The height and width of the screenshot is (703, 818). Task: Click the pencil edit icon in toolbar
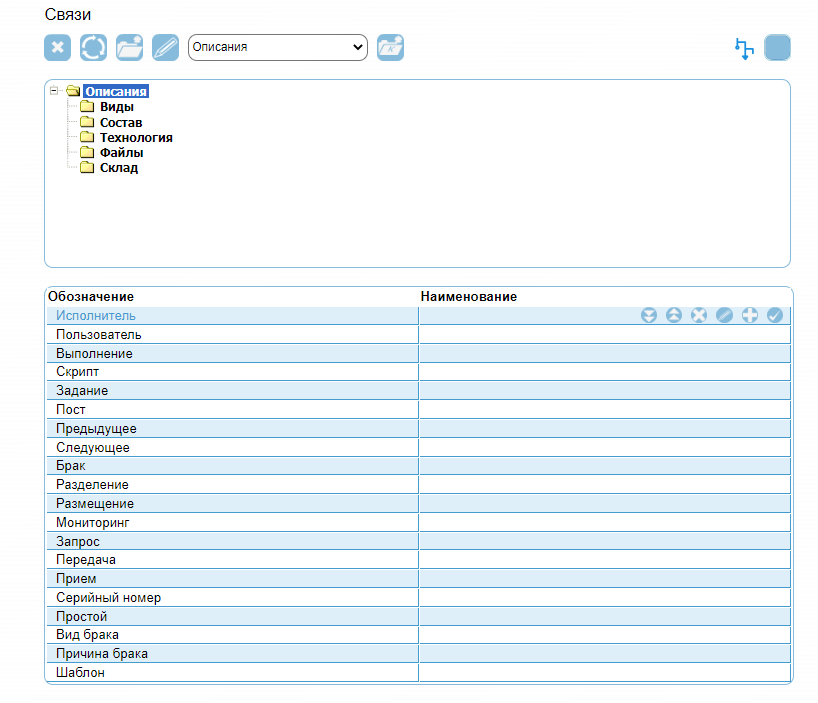coord(166,48)
